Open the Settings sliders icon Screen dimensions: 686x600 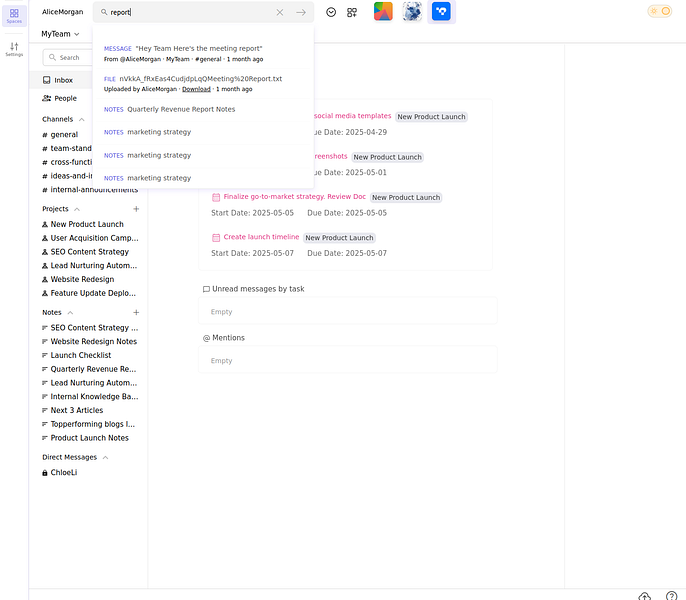click(x=14, y=49)
